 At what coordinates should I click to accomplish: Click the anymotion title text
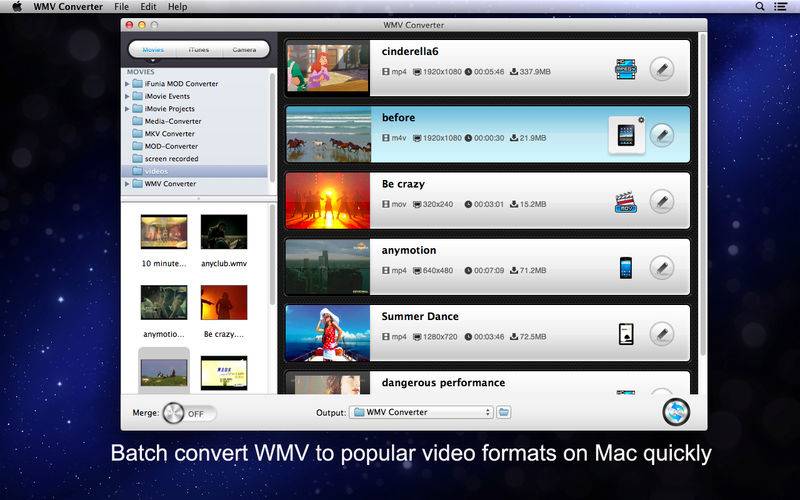click(409, 250)
